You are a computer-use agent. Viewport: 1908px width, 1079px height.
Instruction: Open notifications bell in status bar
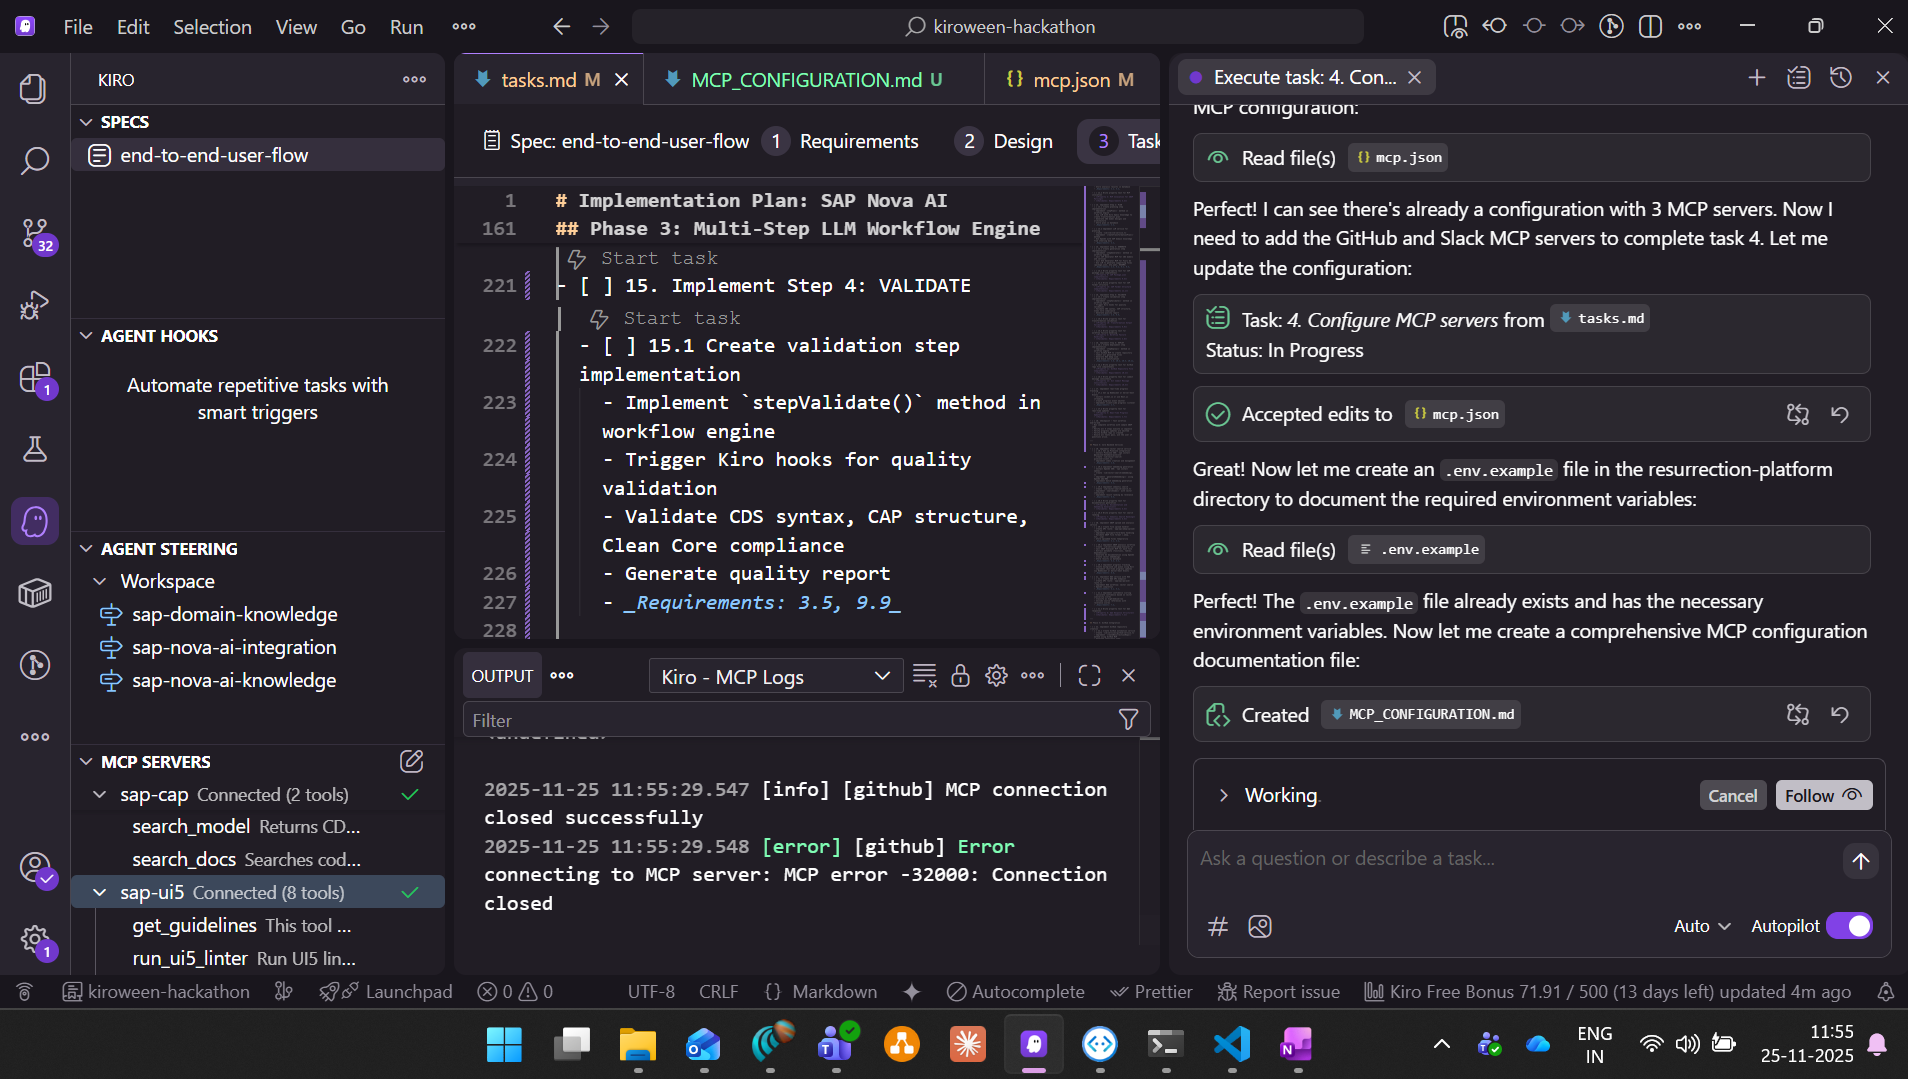[1885, 992]
